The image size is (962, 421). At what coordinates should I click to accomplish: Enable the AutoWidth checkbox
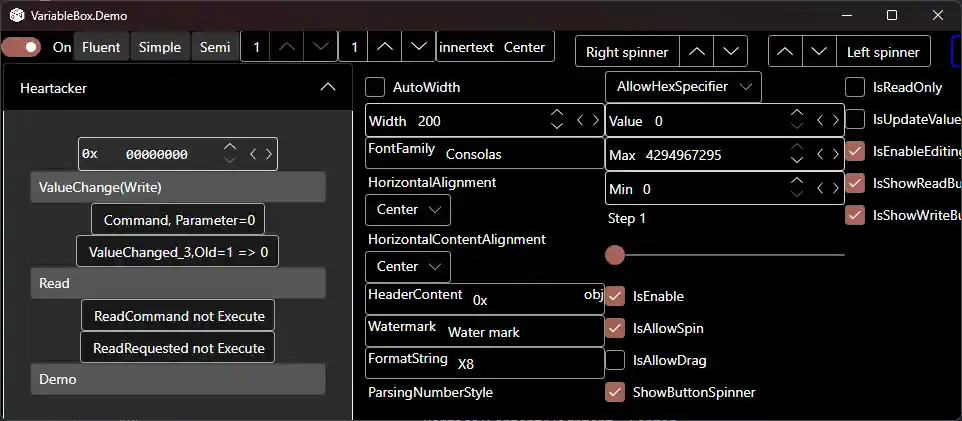click(x=376, y=87)
